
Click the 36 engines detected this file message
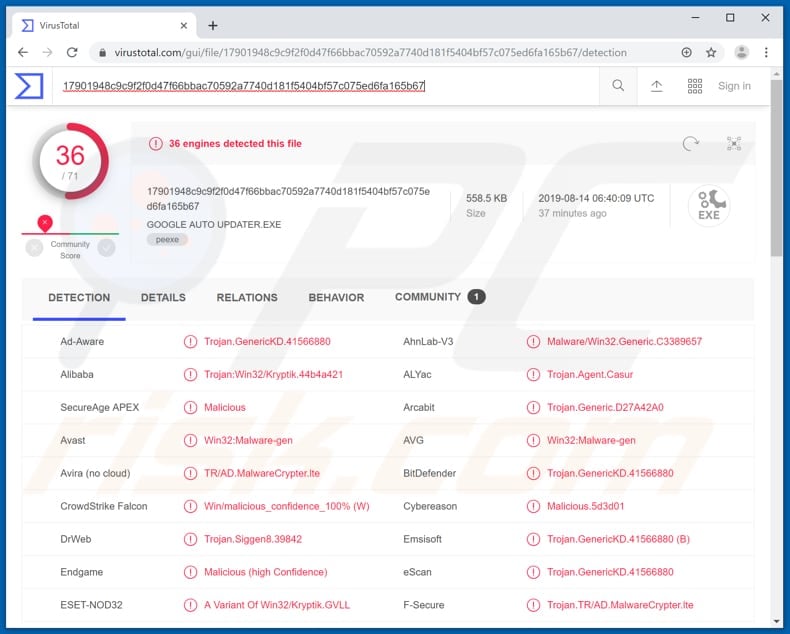tap(235, 144)
